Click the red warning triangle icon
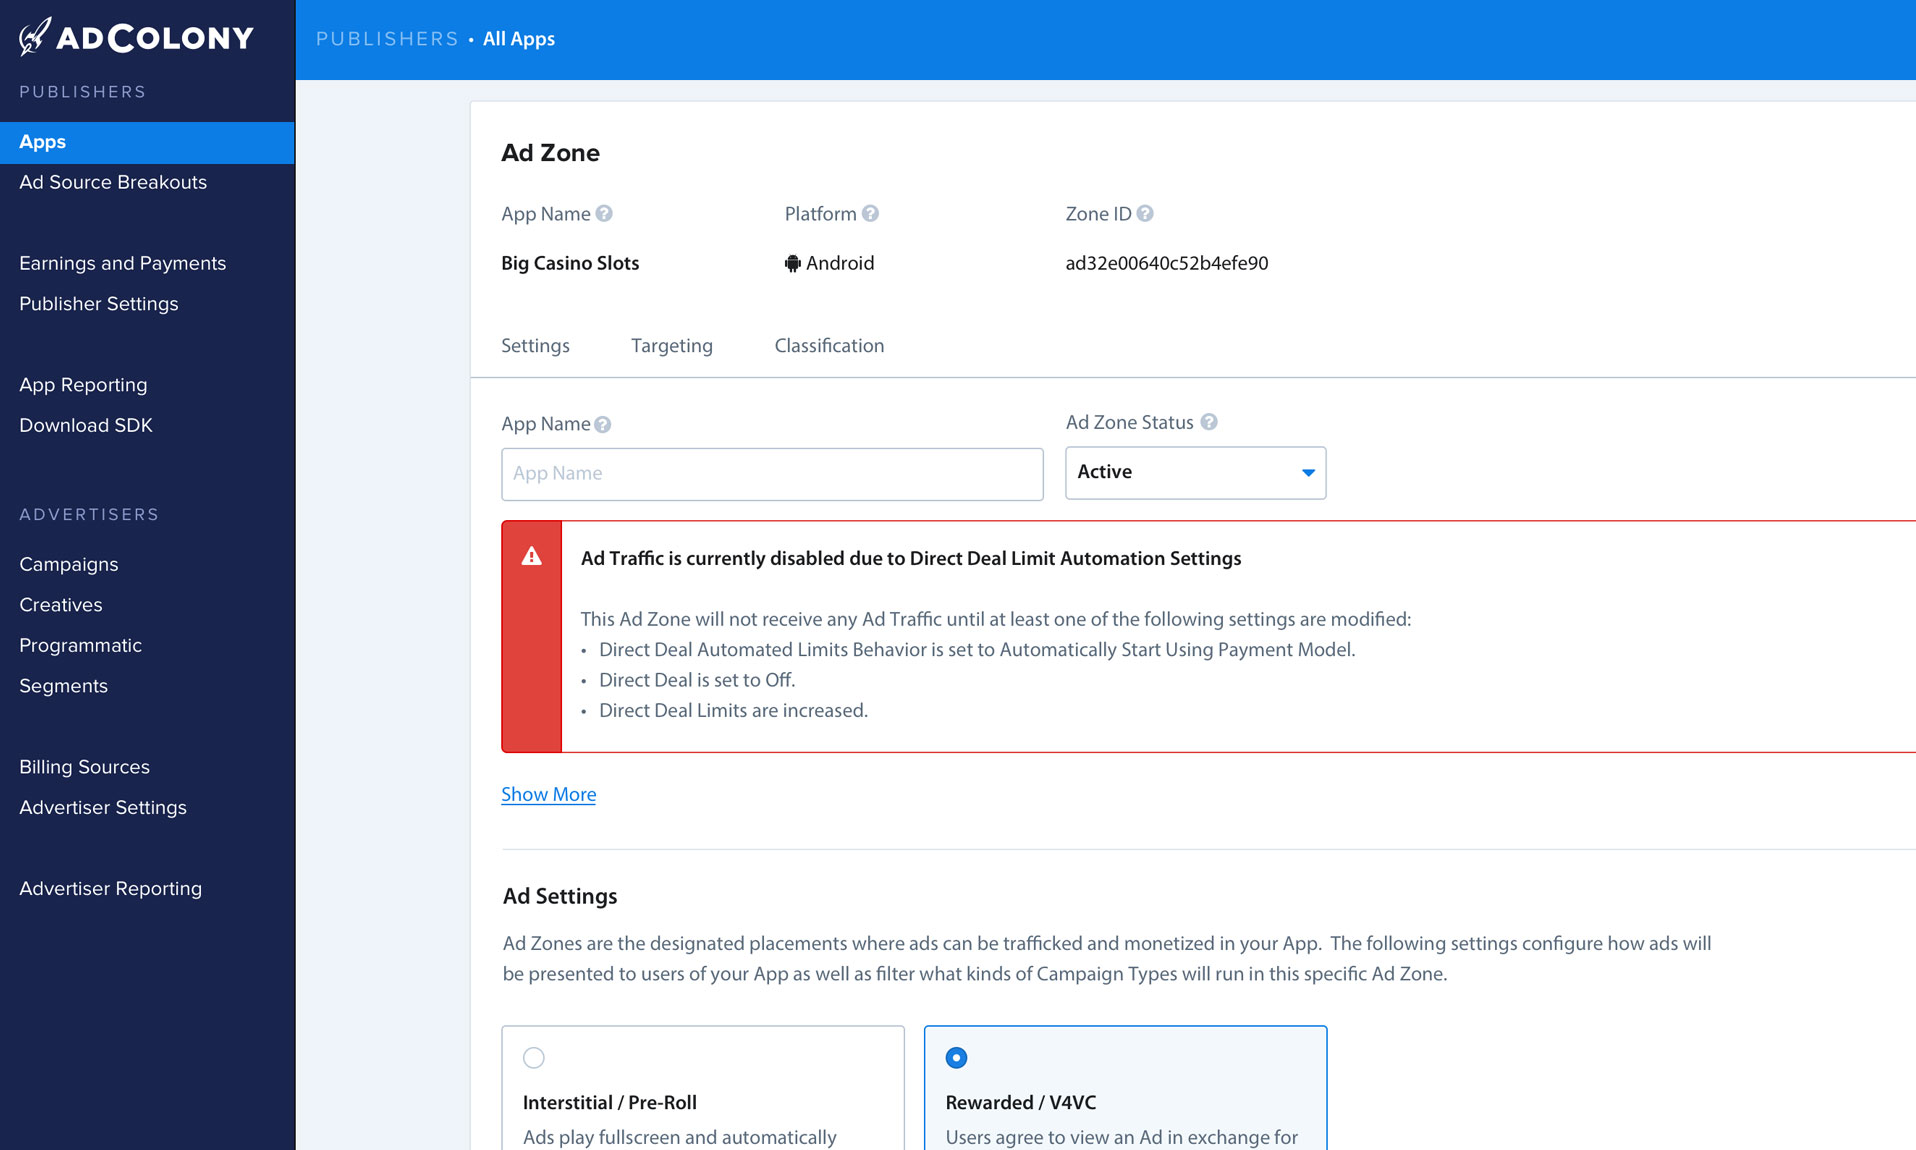 531,556
